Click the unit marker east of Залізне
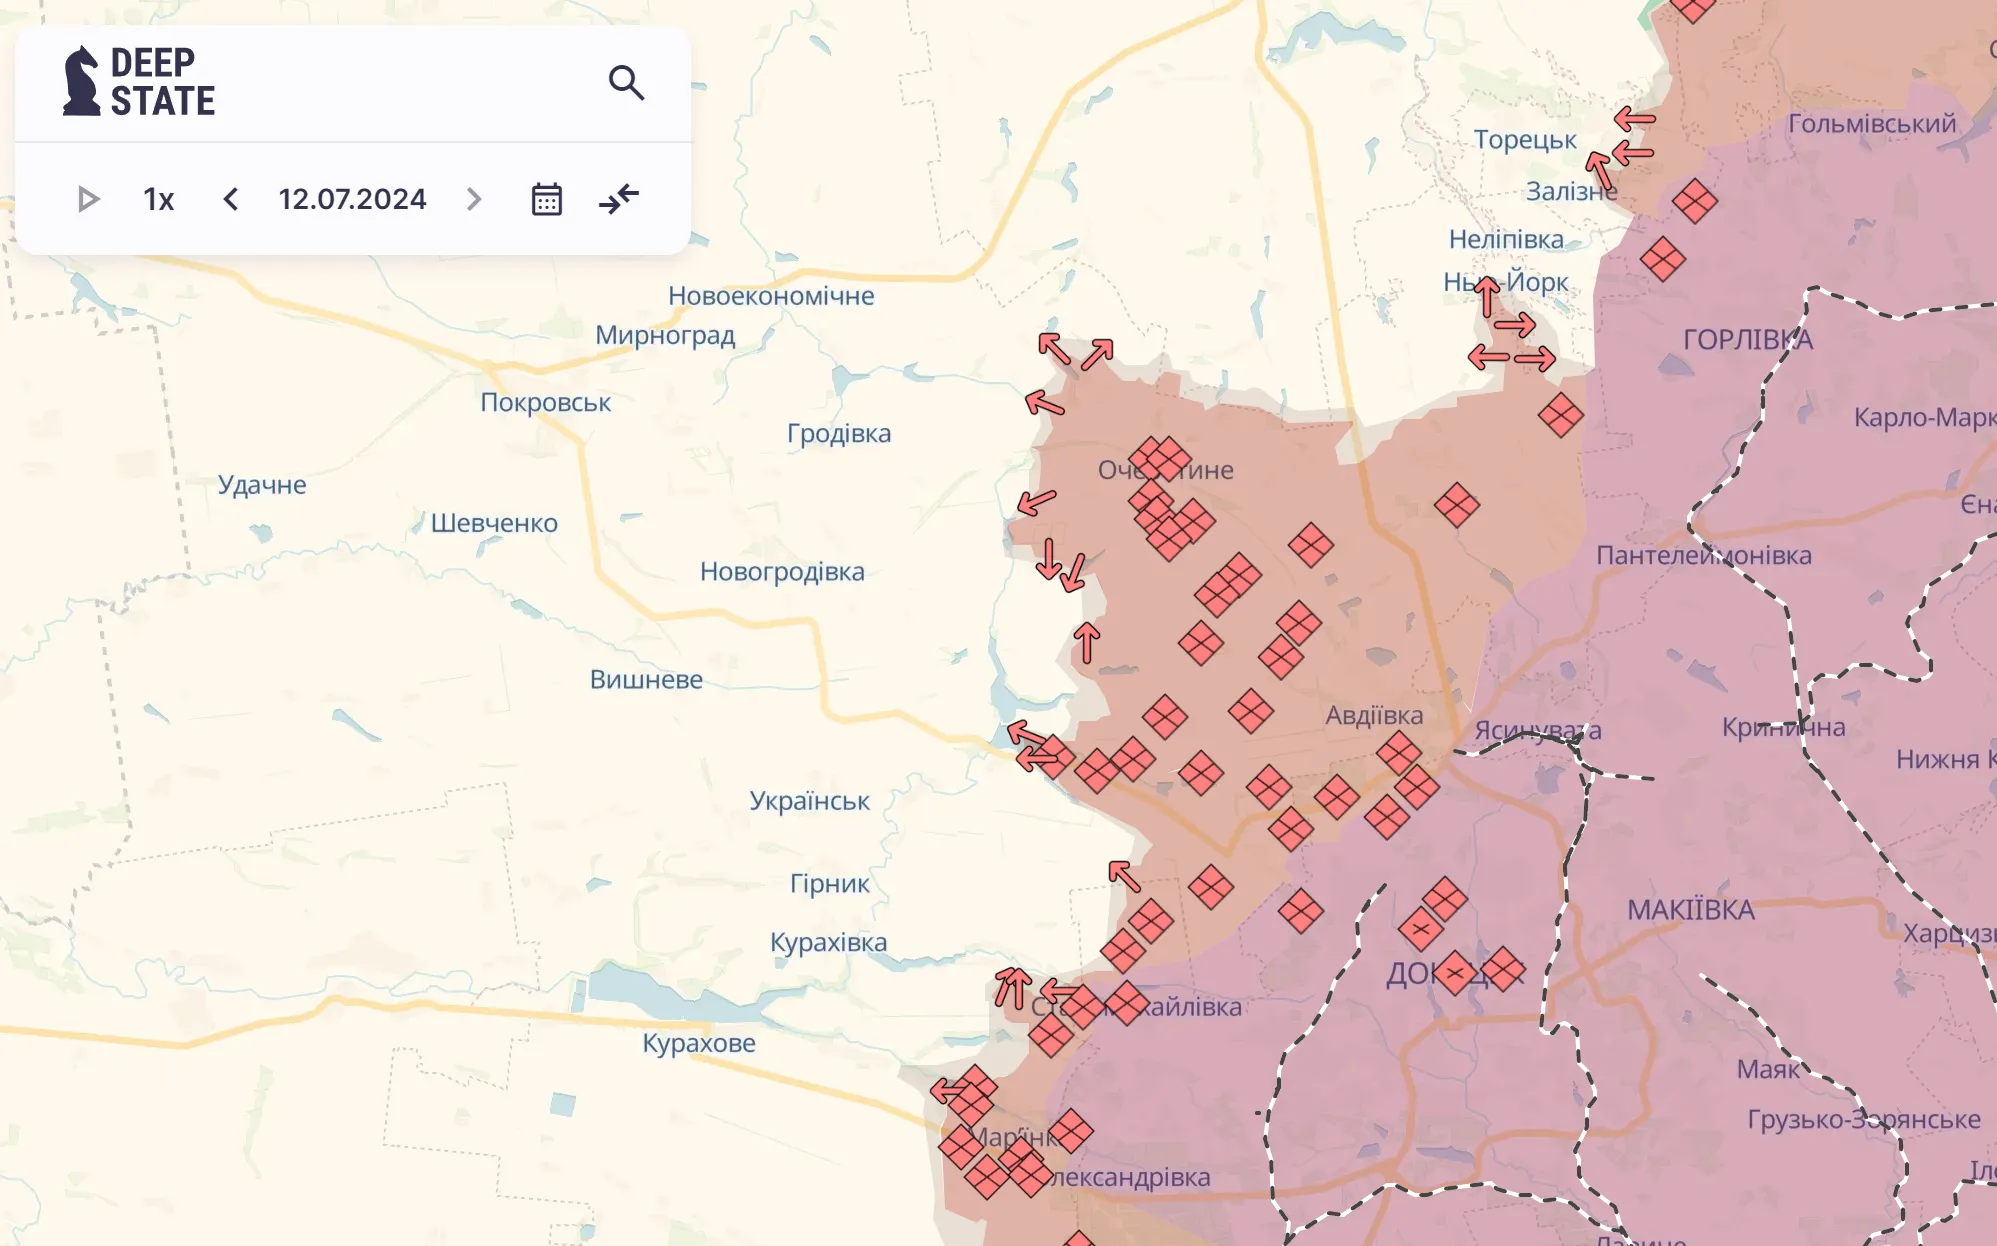Screen dimensions: 1997x1246 (x=1694, y=201)
